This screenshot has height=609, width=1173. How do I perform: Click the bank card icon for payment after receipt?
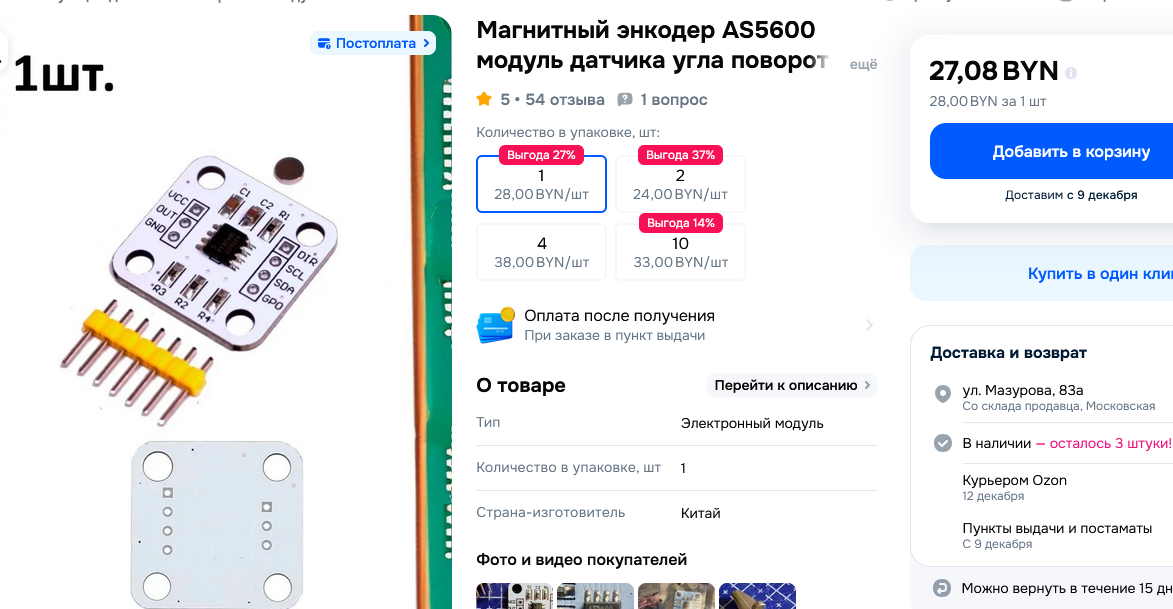(x=495, y=325)
